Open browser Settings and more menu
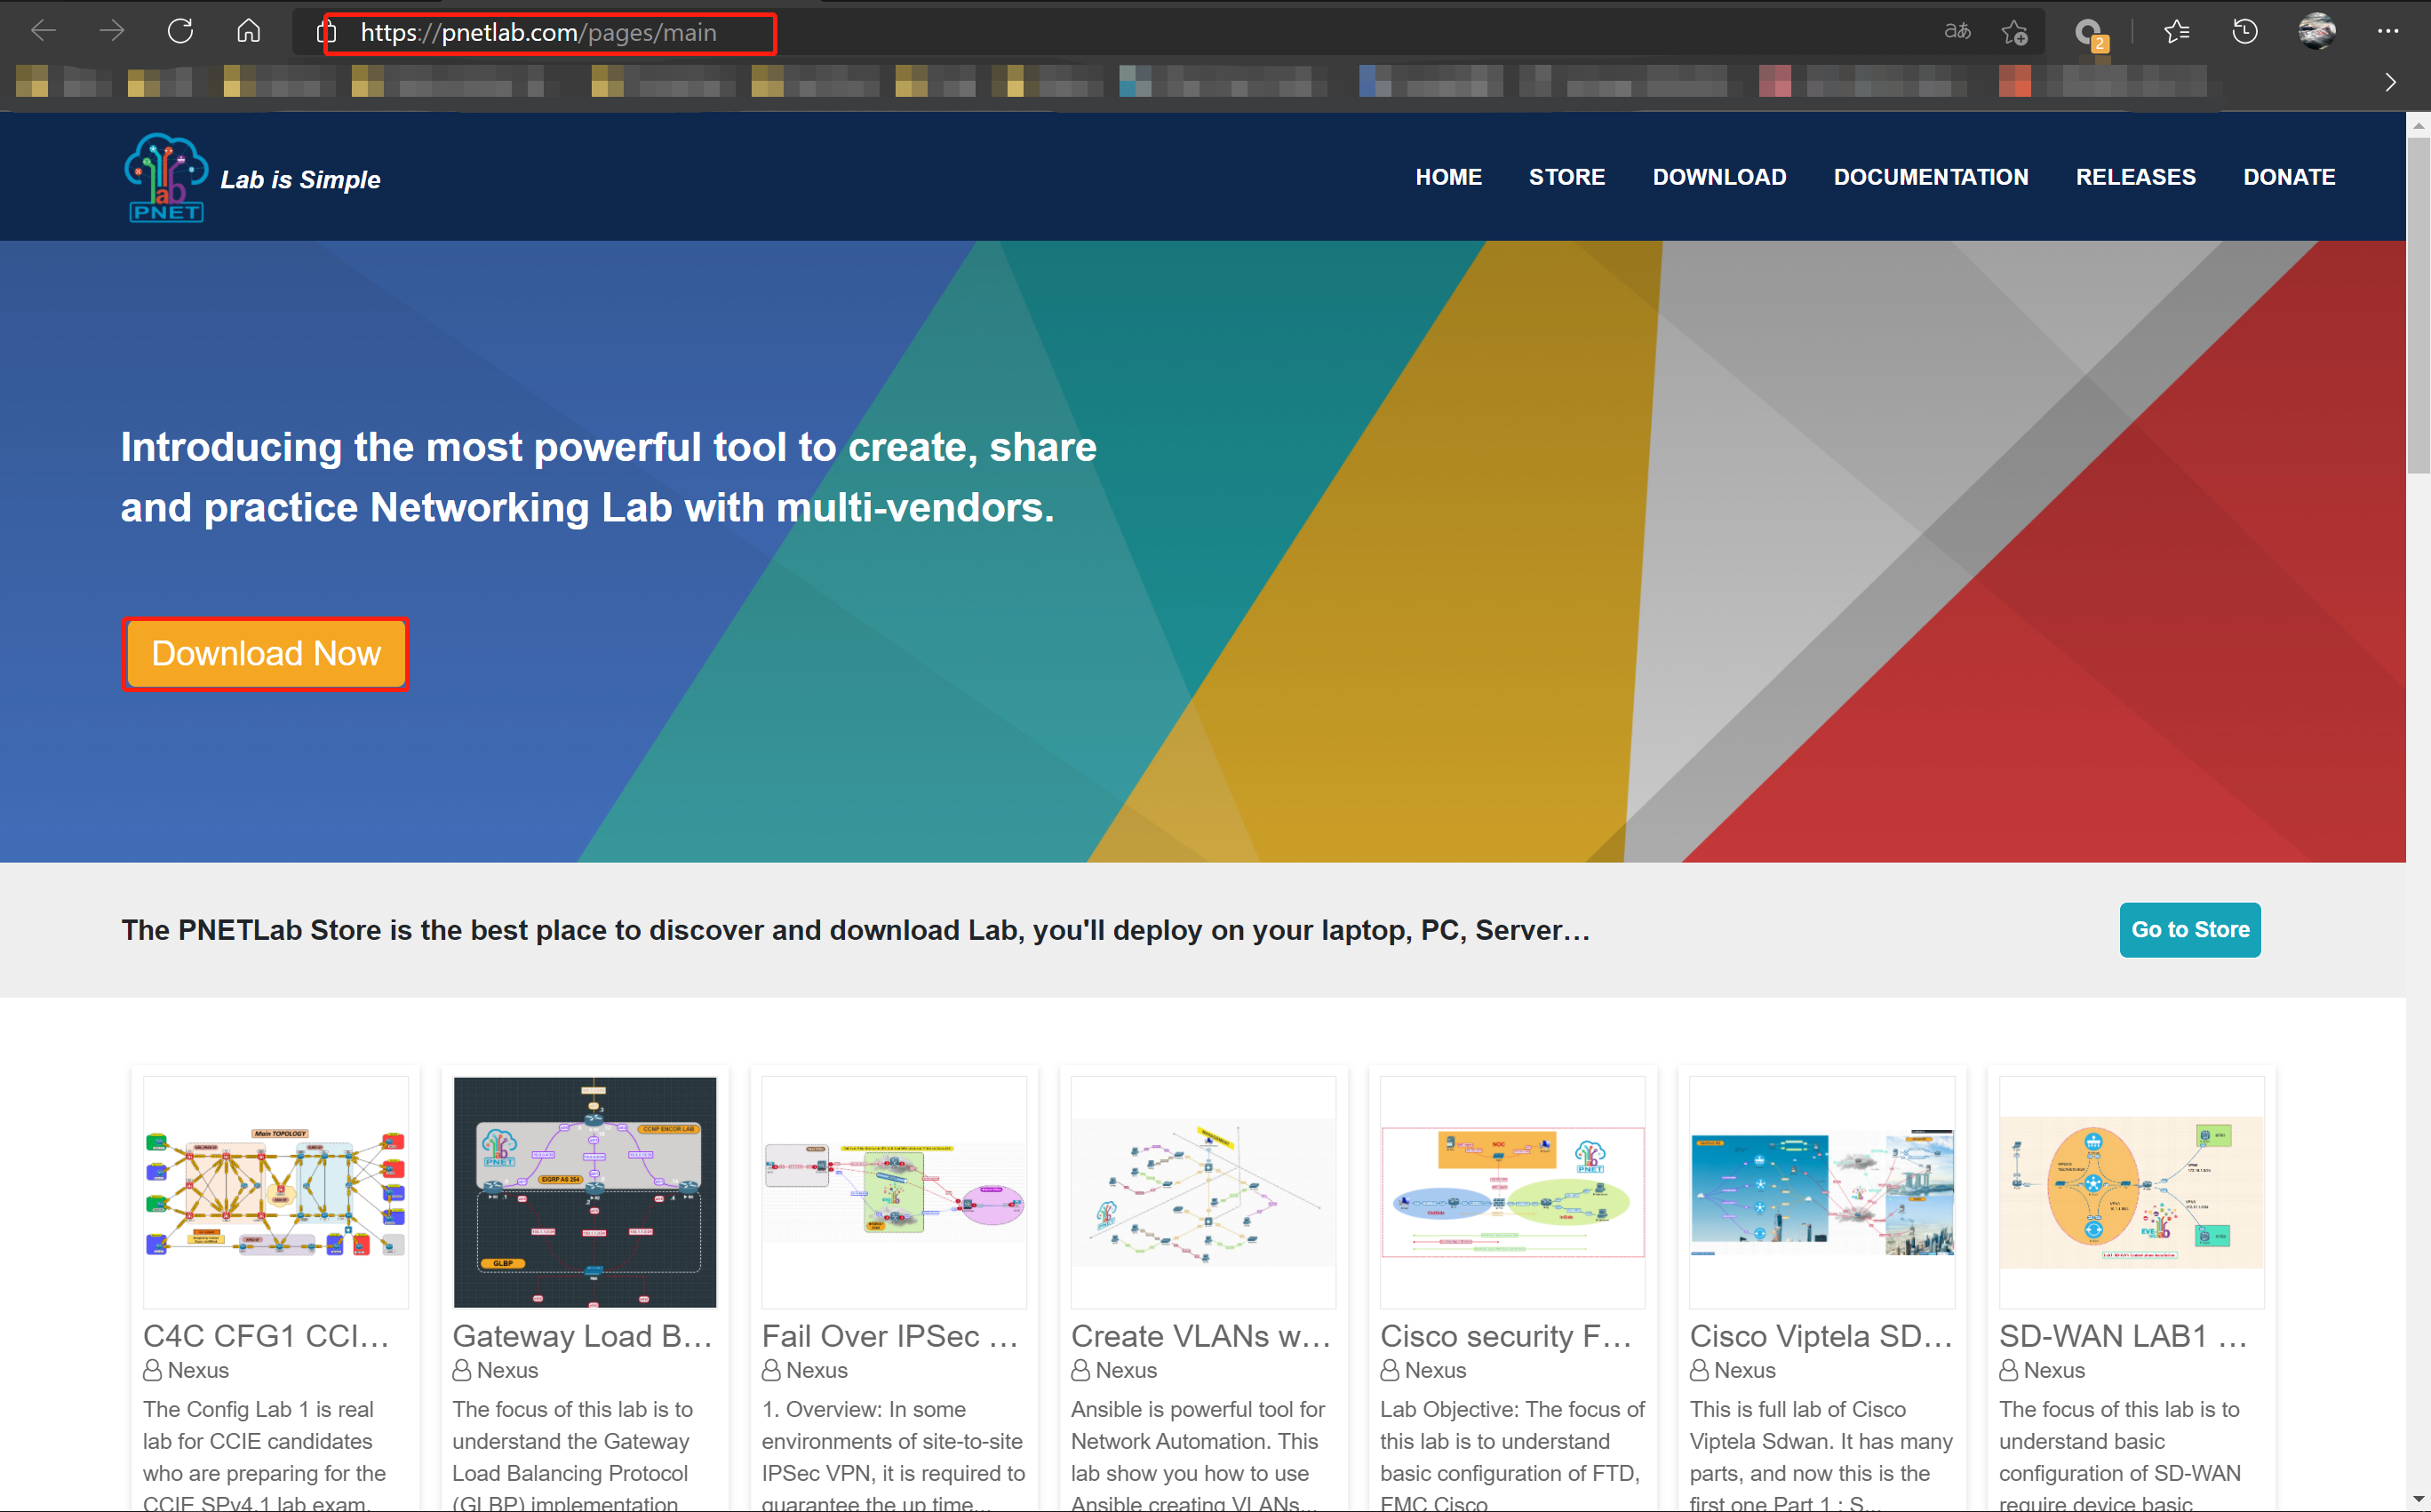The width and height of the screenshot is (2431, 1512). tap(2388, 32)
